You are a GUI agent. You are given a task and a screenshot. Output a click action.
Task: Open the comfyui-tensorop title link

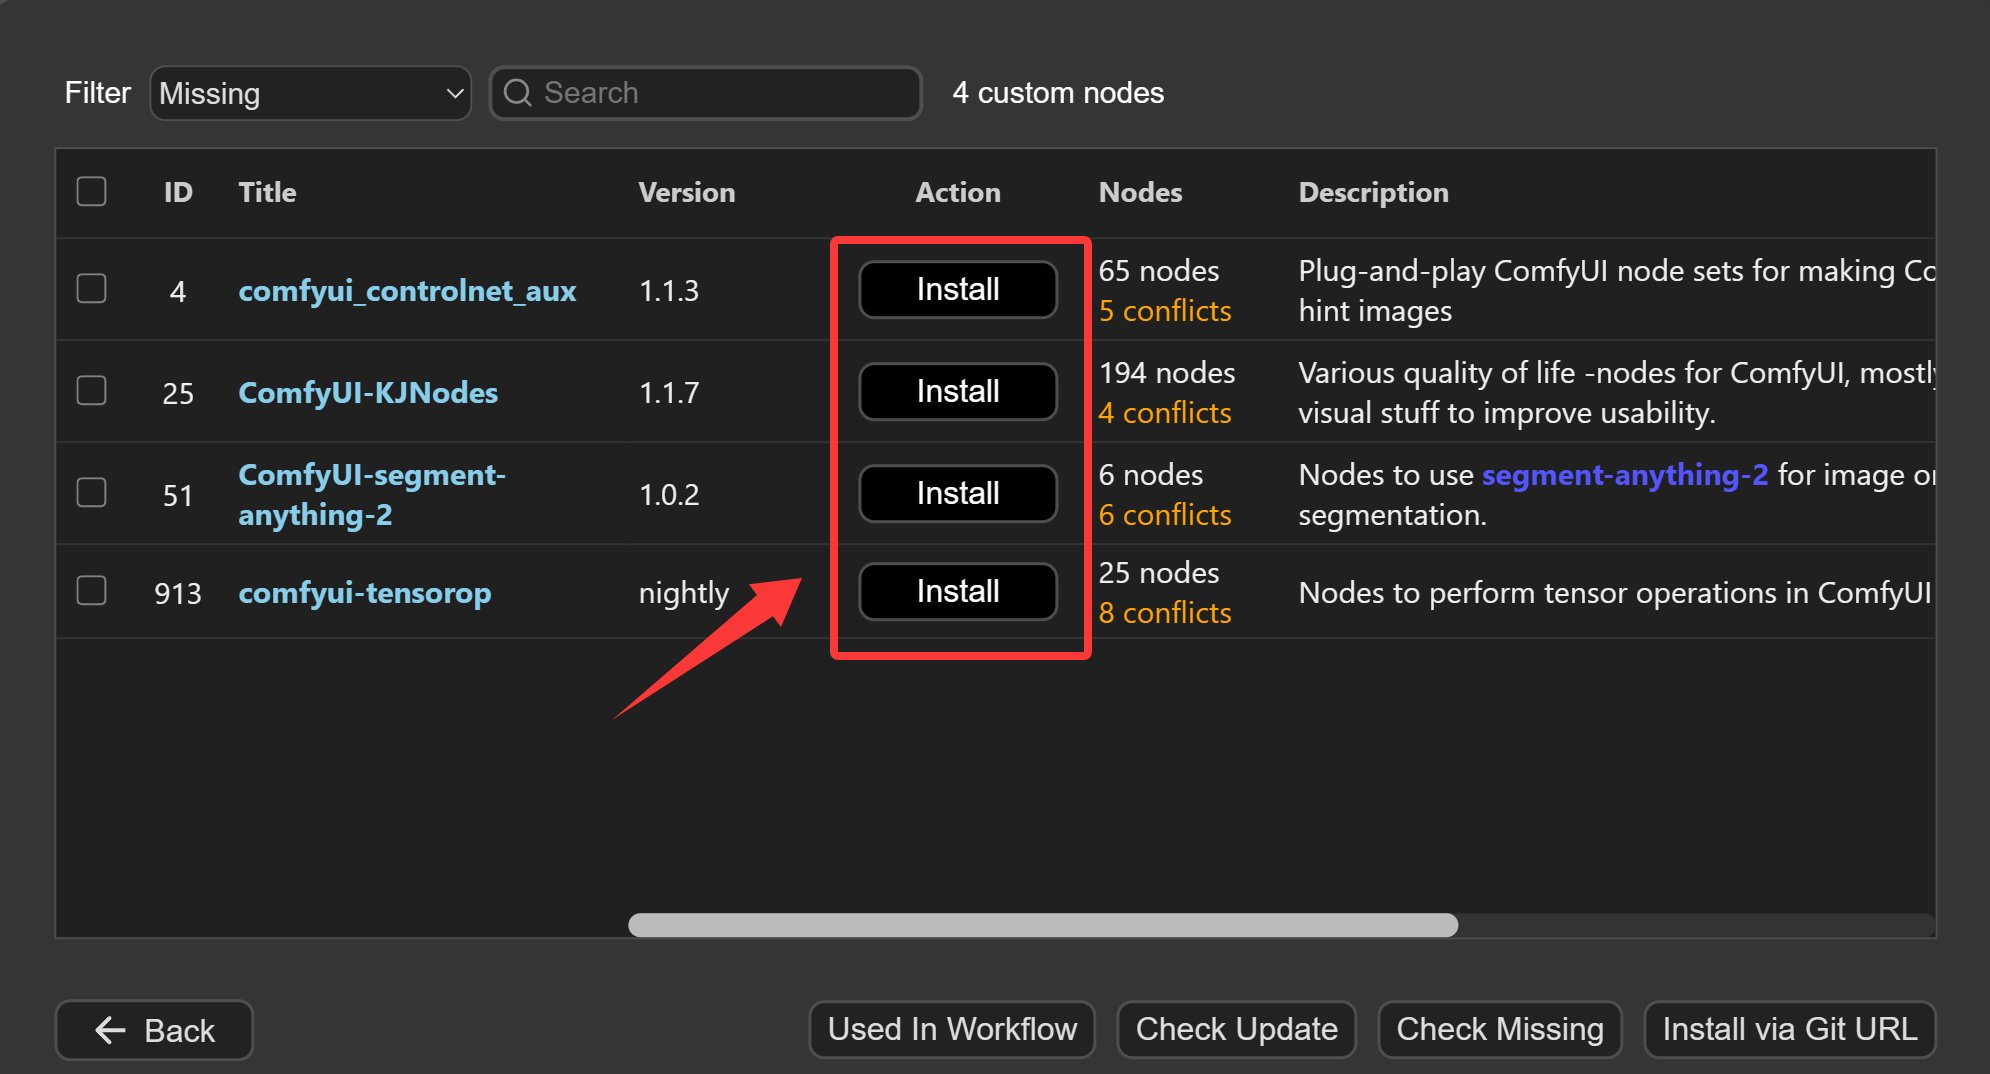coord(364,593)
